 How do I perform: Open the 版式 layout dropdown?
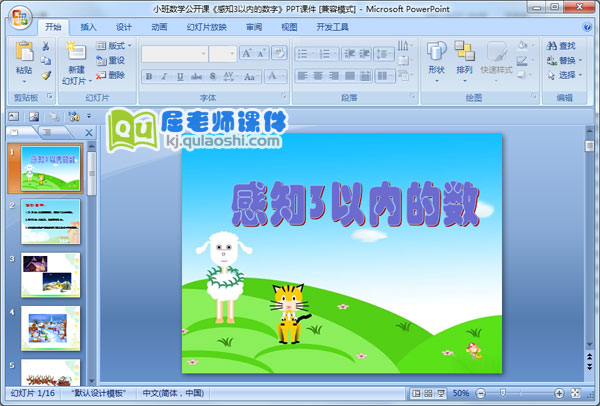113,46
